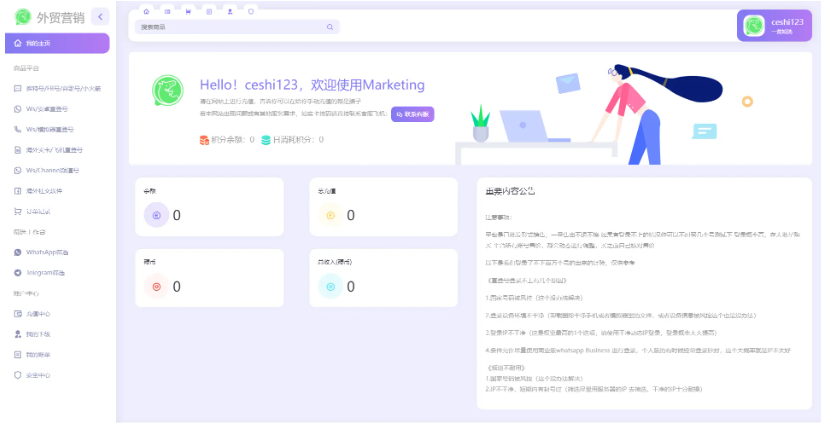Click the ceshi123 avatar in top right
Viewport: 821px width, 423px height.
click(x=755, y=26)
